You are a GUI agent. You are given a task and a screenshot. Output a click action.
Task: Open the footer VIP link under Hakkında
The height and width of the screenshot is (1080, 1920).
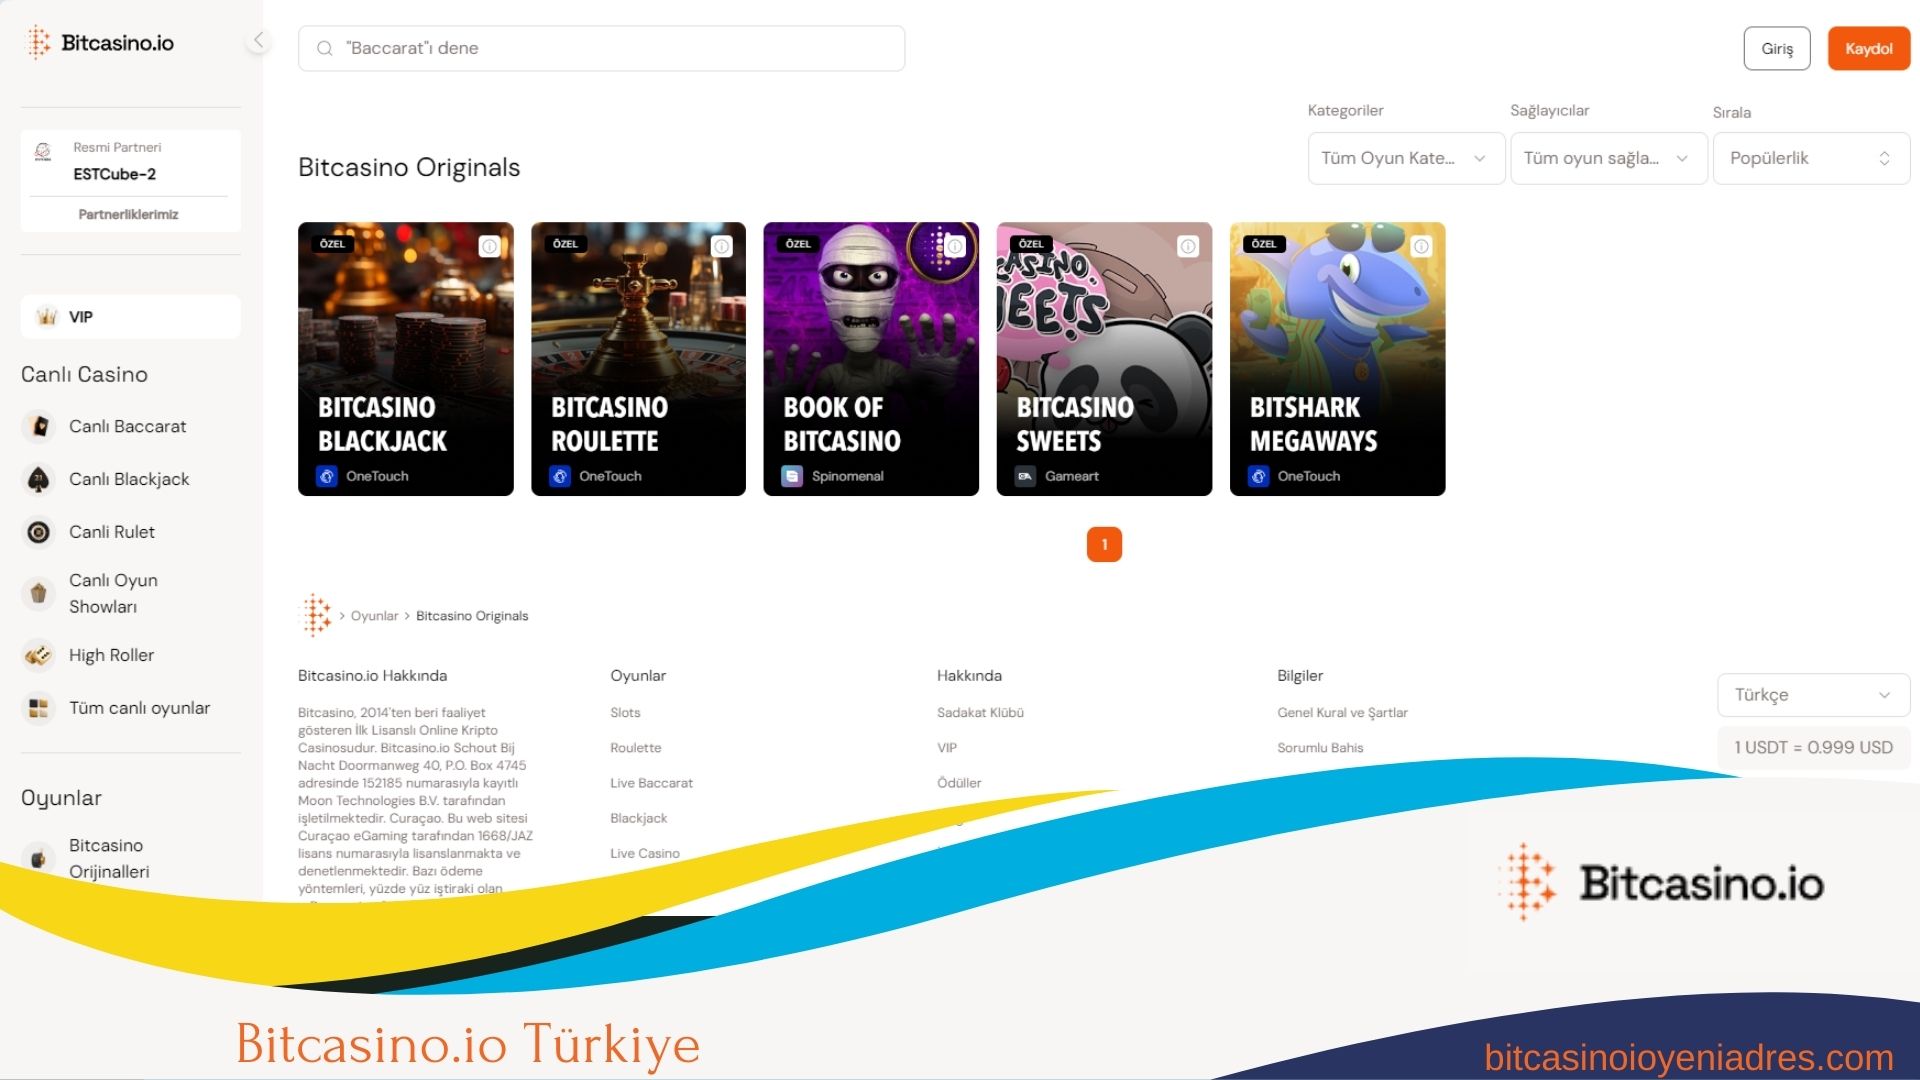pyautogui.click(x=947, y=748)
